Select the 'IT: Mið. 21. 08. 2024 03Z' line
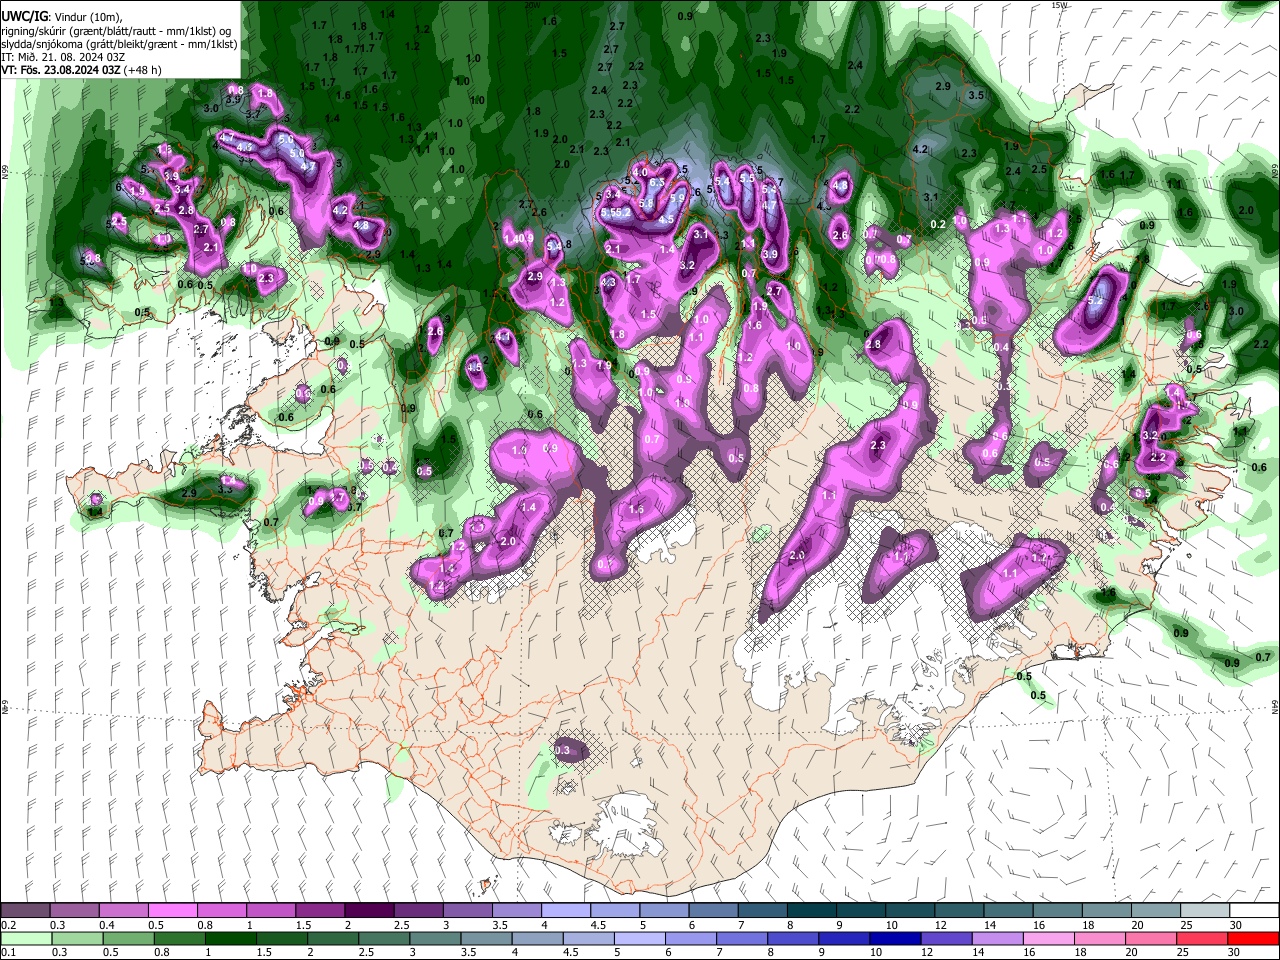Screen dimensions: 1280x960 63,57
